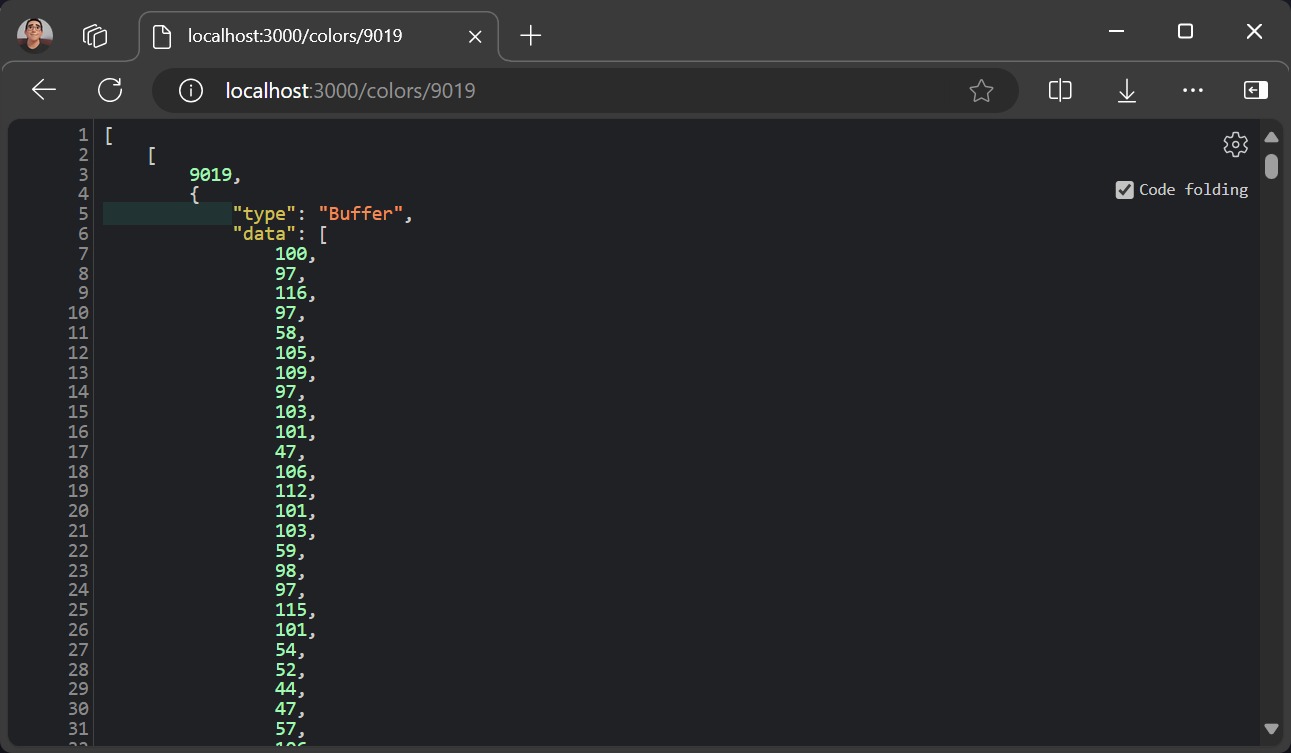Open the tab actions workspaces icon
This screenshot has height=753, width=1291.
(95, 36)
